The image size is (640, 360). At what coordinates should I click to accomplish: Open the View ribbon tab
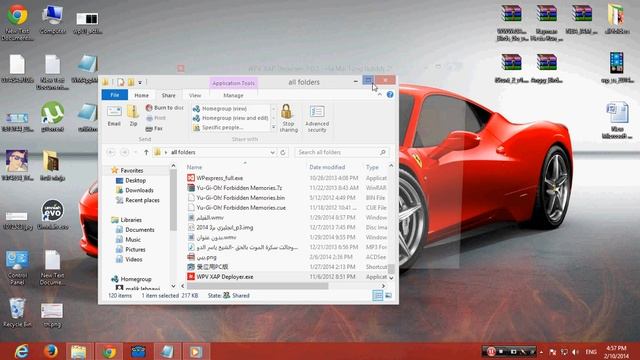[195, 95]
